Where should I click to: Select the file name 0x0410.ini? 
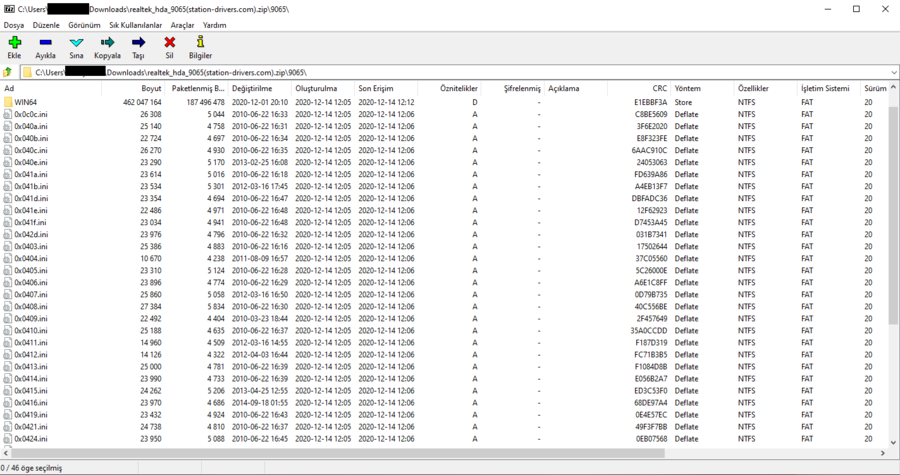coord(32,331)
